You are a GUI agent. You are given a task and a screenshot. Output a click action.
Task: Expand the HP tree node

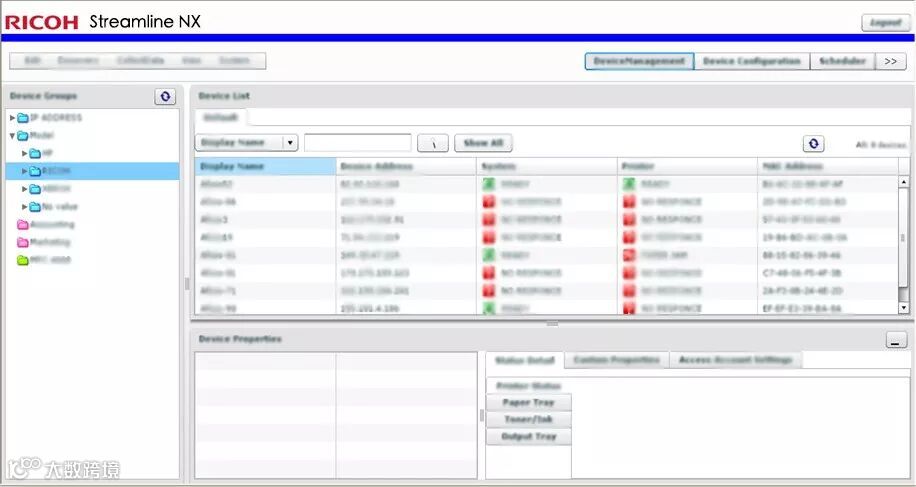click(25, 154)
